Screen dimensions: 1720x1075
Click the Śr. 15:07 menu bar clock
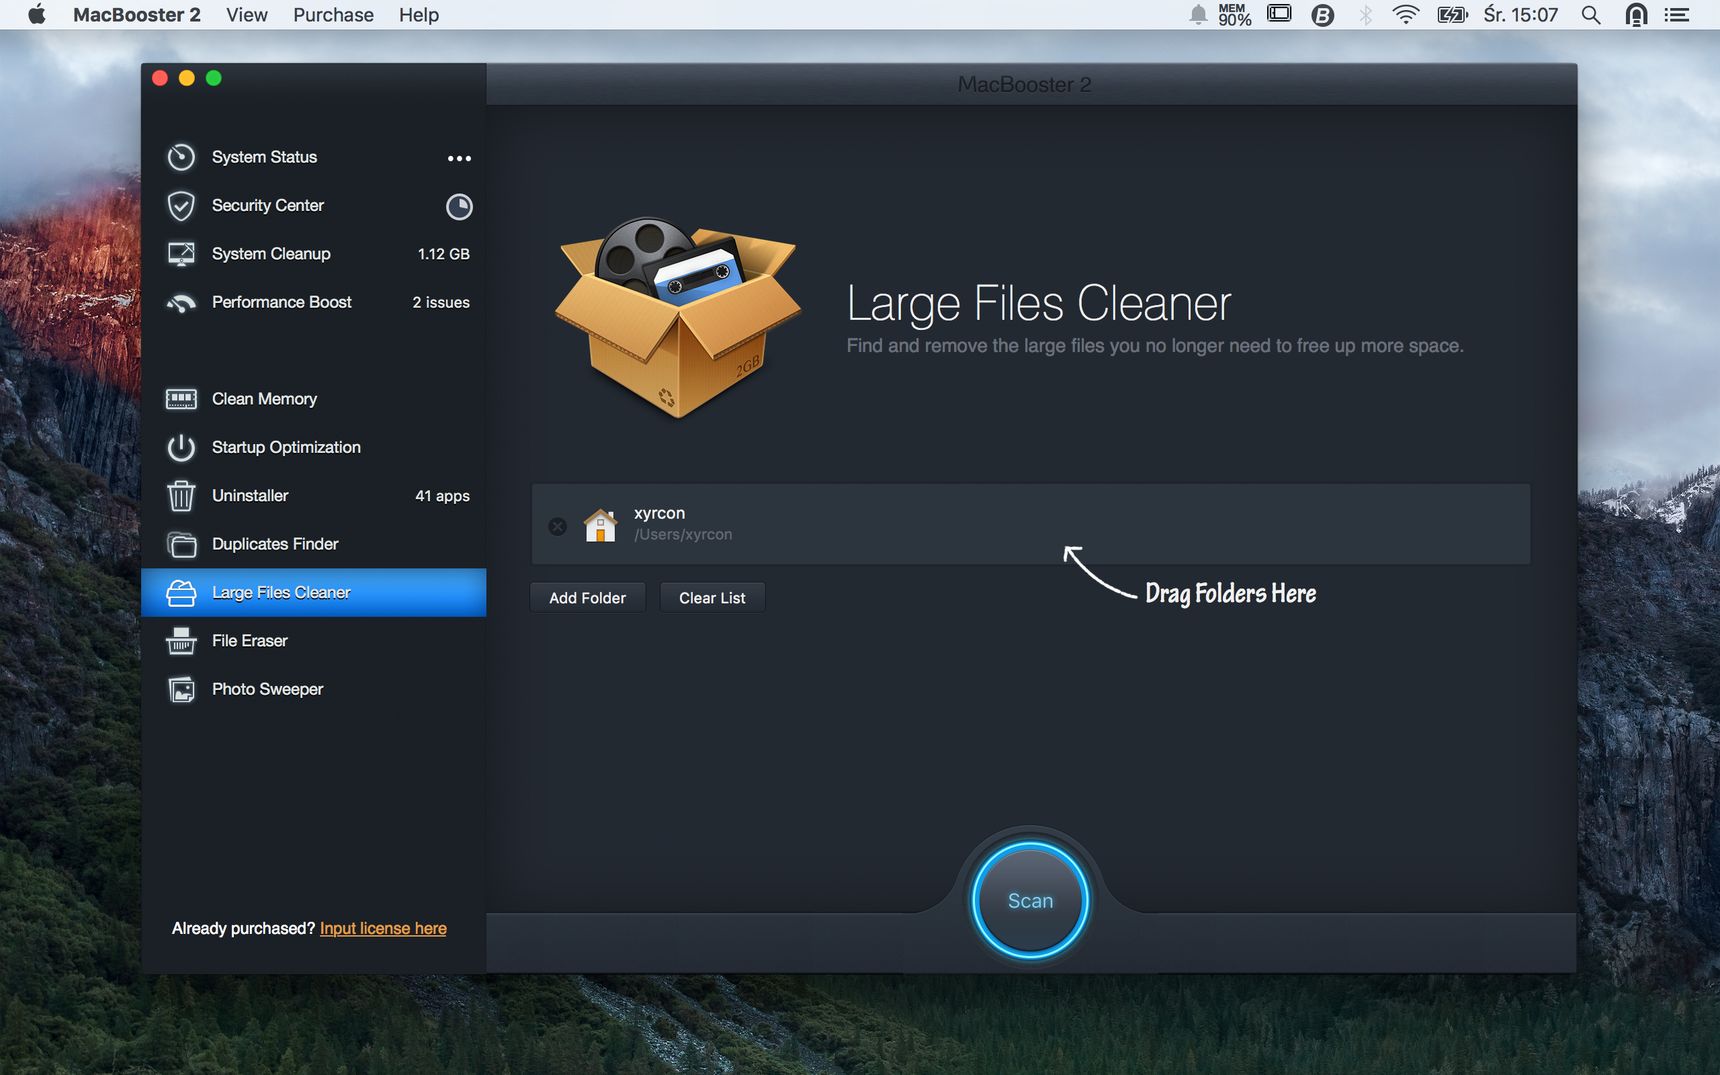[1521, 15]
